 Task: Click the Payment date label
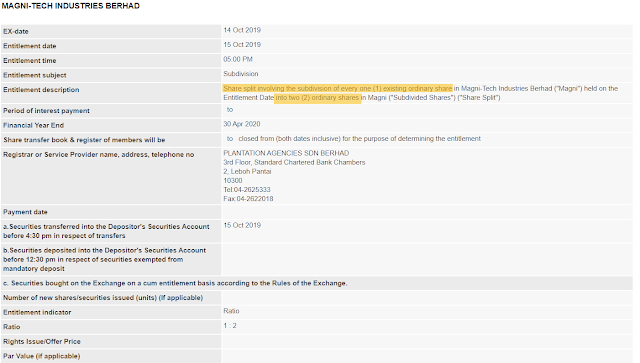pos(25,212)
